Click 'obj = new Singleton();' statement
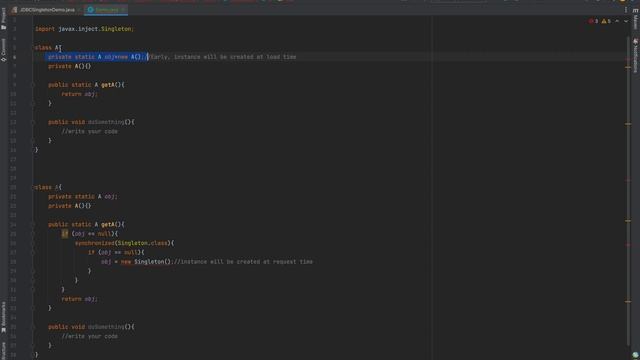The height and width of the screenshot is (360, 640). pyautogui.click(x=137, y=262)
